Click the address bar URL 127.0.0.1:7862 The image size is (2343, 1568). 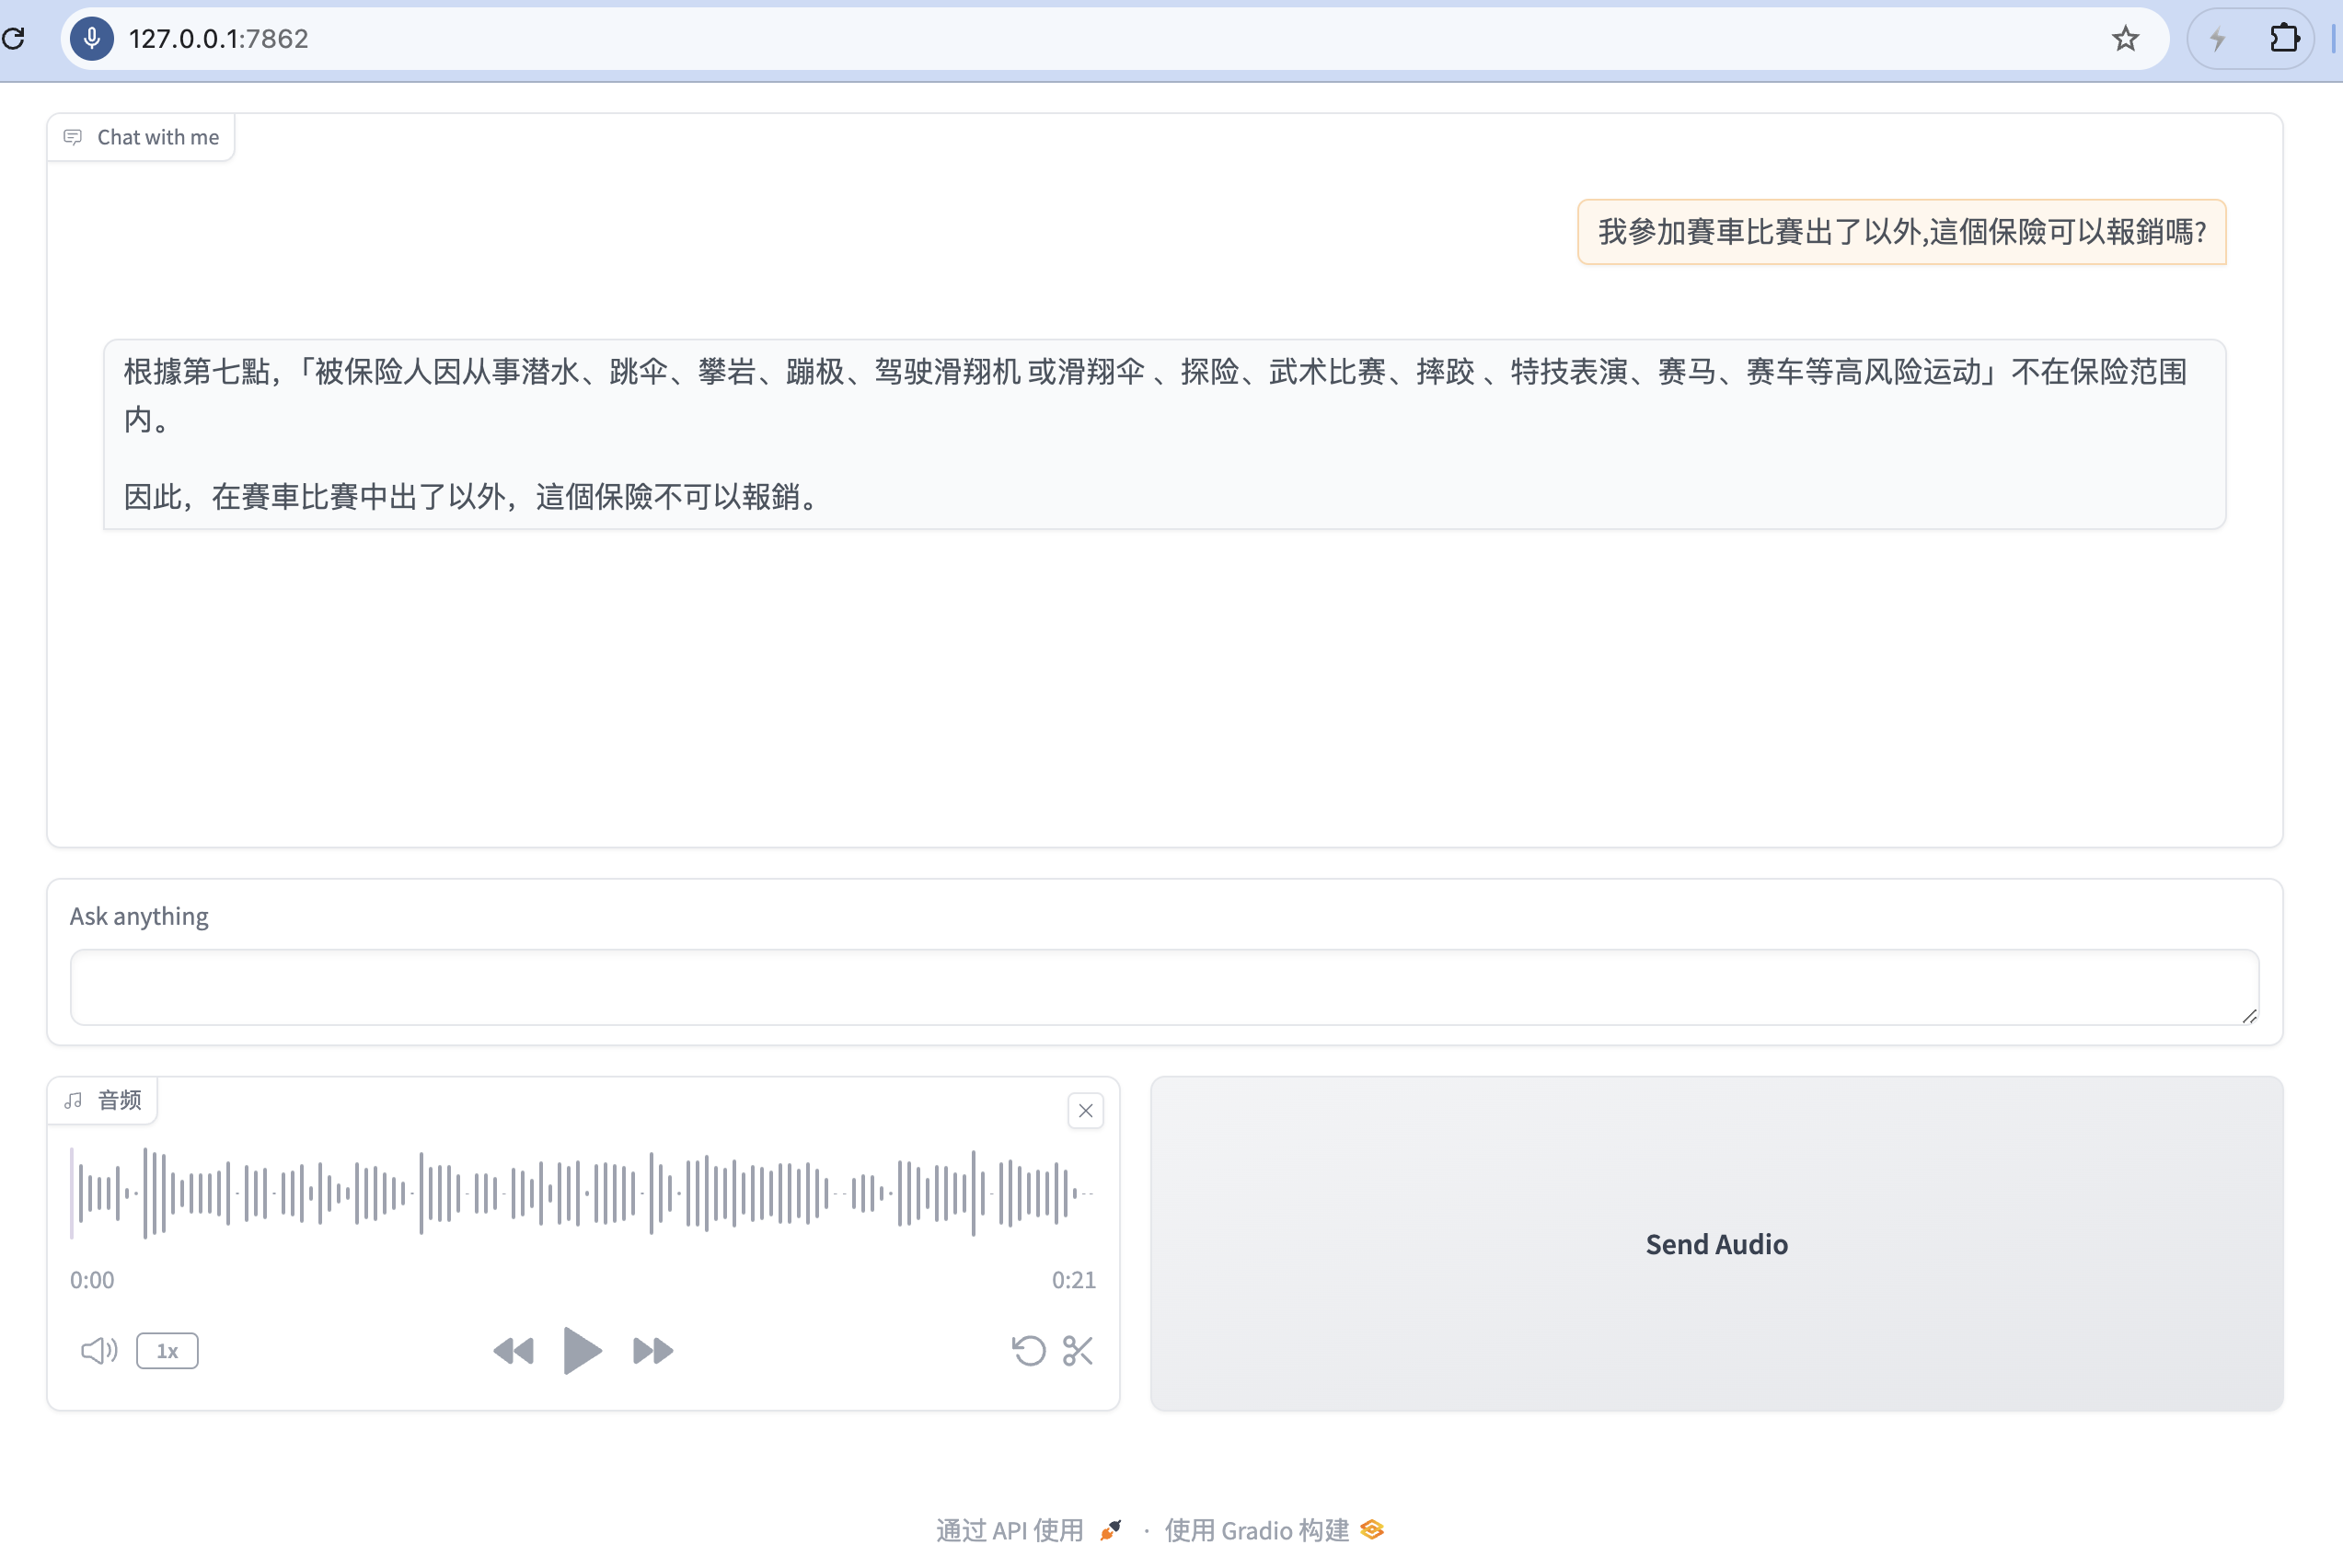click(x=218, y=39)
